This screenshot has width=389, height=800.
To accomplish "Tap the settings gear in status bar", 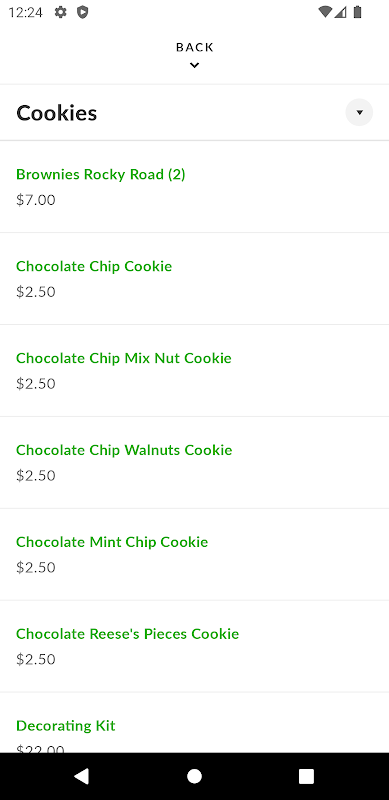I will pyautogui.click(x=61, y=12).
